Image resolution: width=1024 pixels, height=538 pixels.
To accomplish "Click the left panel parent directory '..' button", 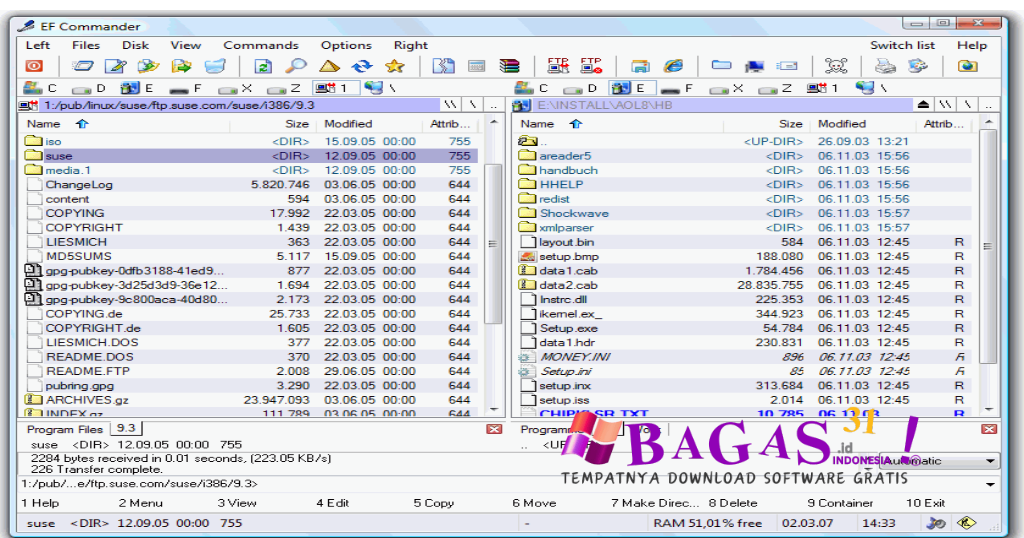I will [494, 104].
